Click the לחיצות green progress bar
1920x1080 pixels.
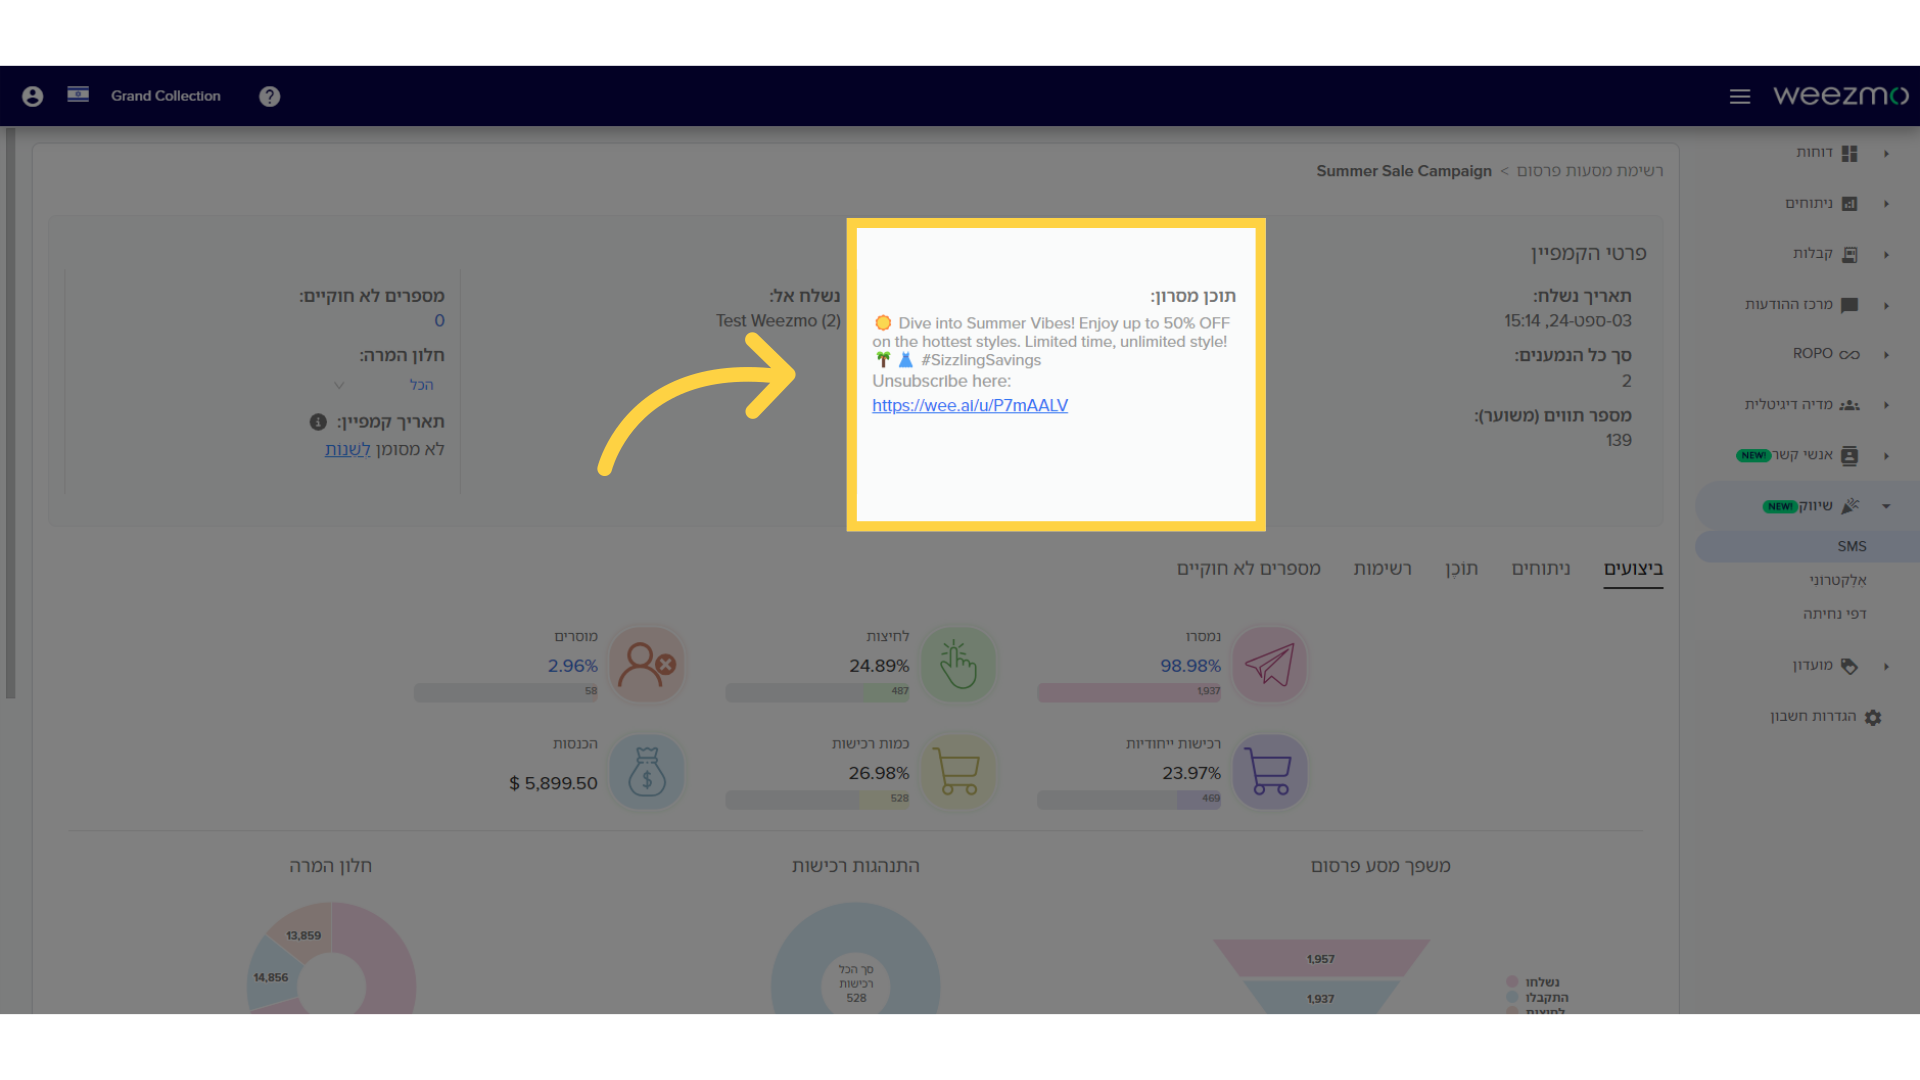[x=817, y=692]
